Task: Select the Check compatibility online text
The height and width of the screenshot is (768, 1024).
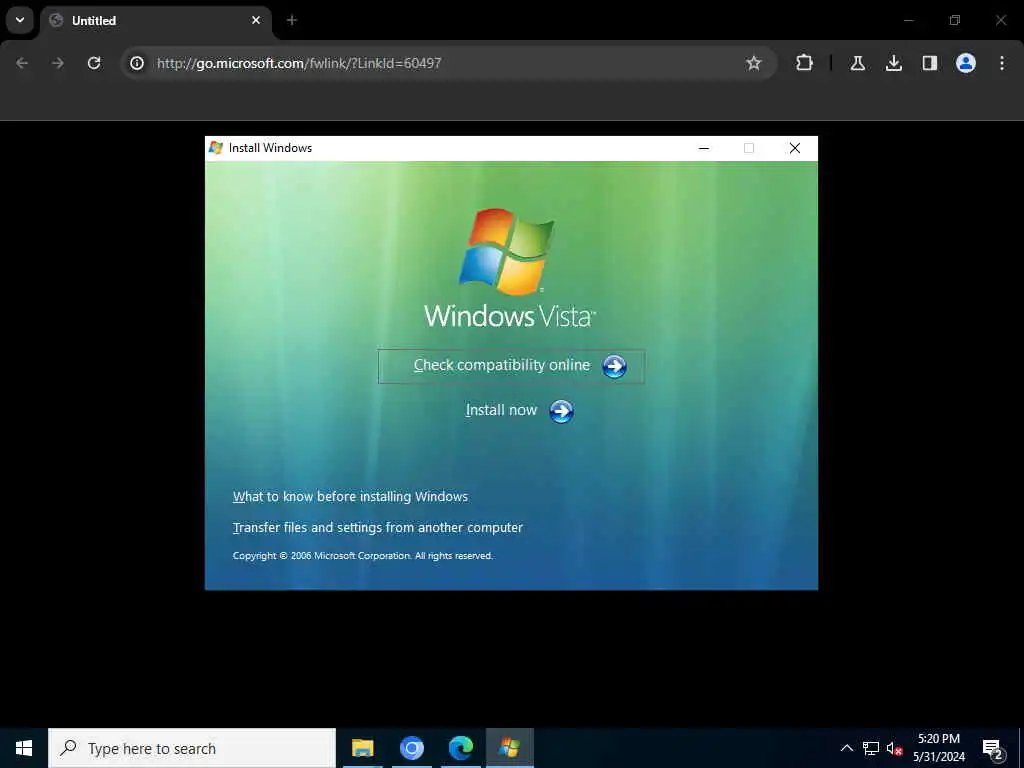Action: tap(502, 365)
